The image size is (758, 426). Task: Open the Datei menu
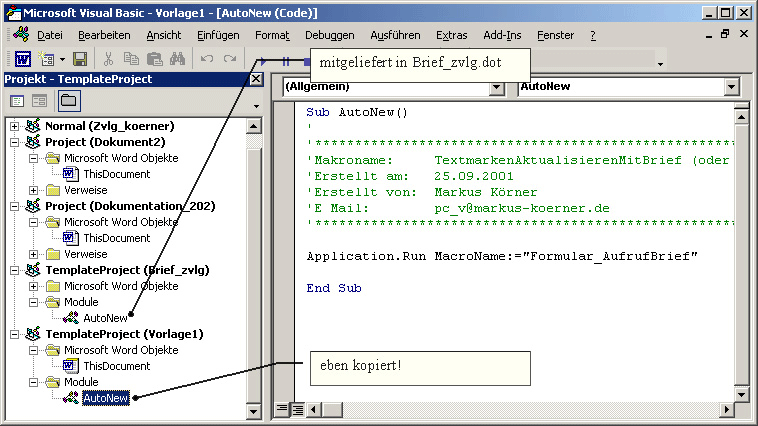pyautogui.click(x=50, y=35)
